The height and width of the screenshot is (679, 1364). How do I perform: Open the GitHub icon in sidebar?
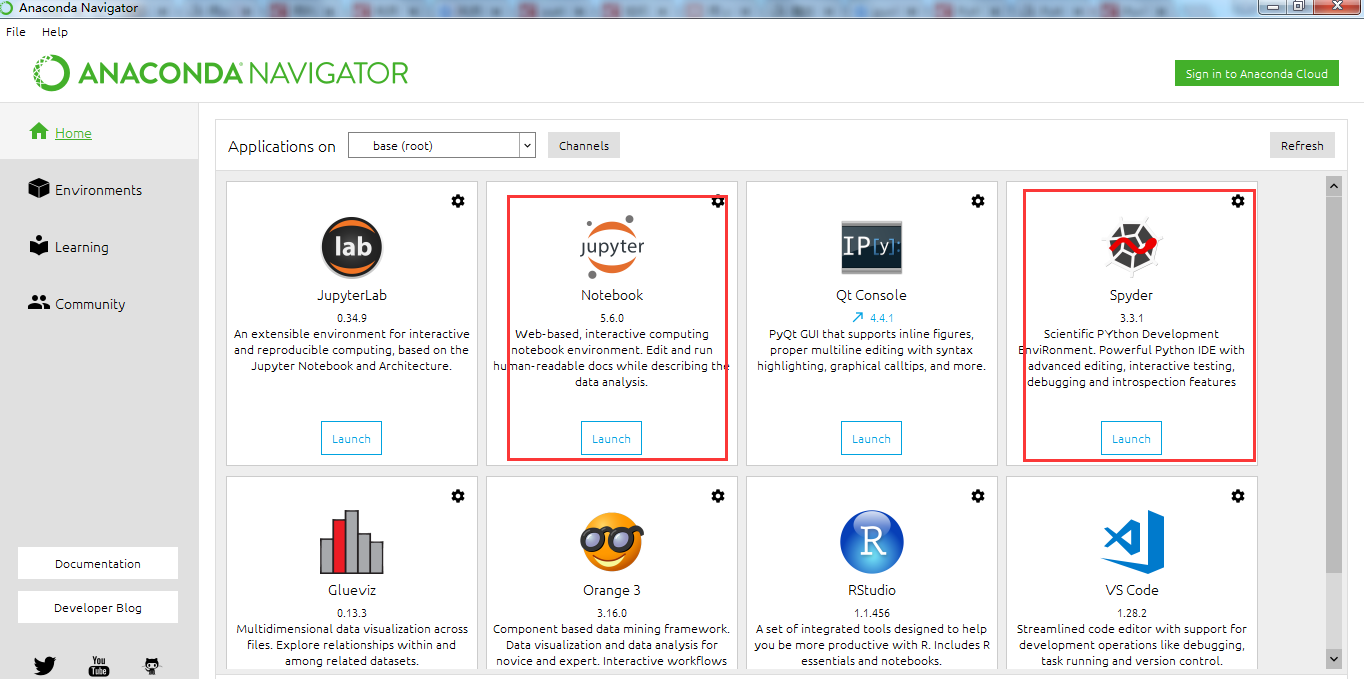pos(152,666)
